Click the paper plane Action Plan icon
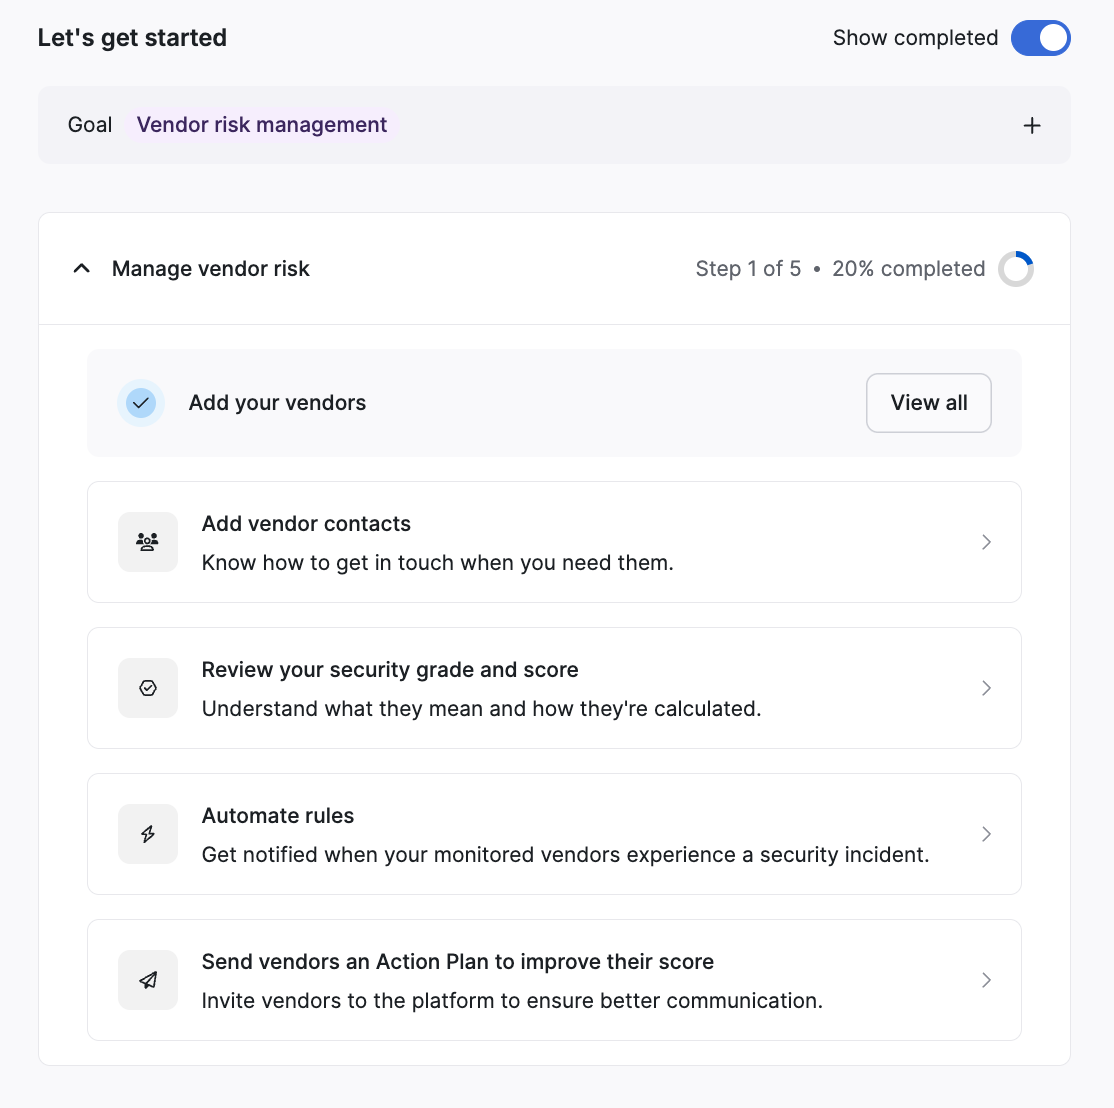1114x1108 pixels. (148, 979)
